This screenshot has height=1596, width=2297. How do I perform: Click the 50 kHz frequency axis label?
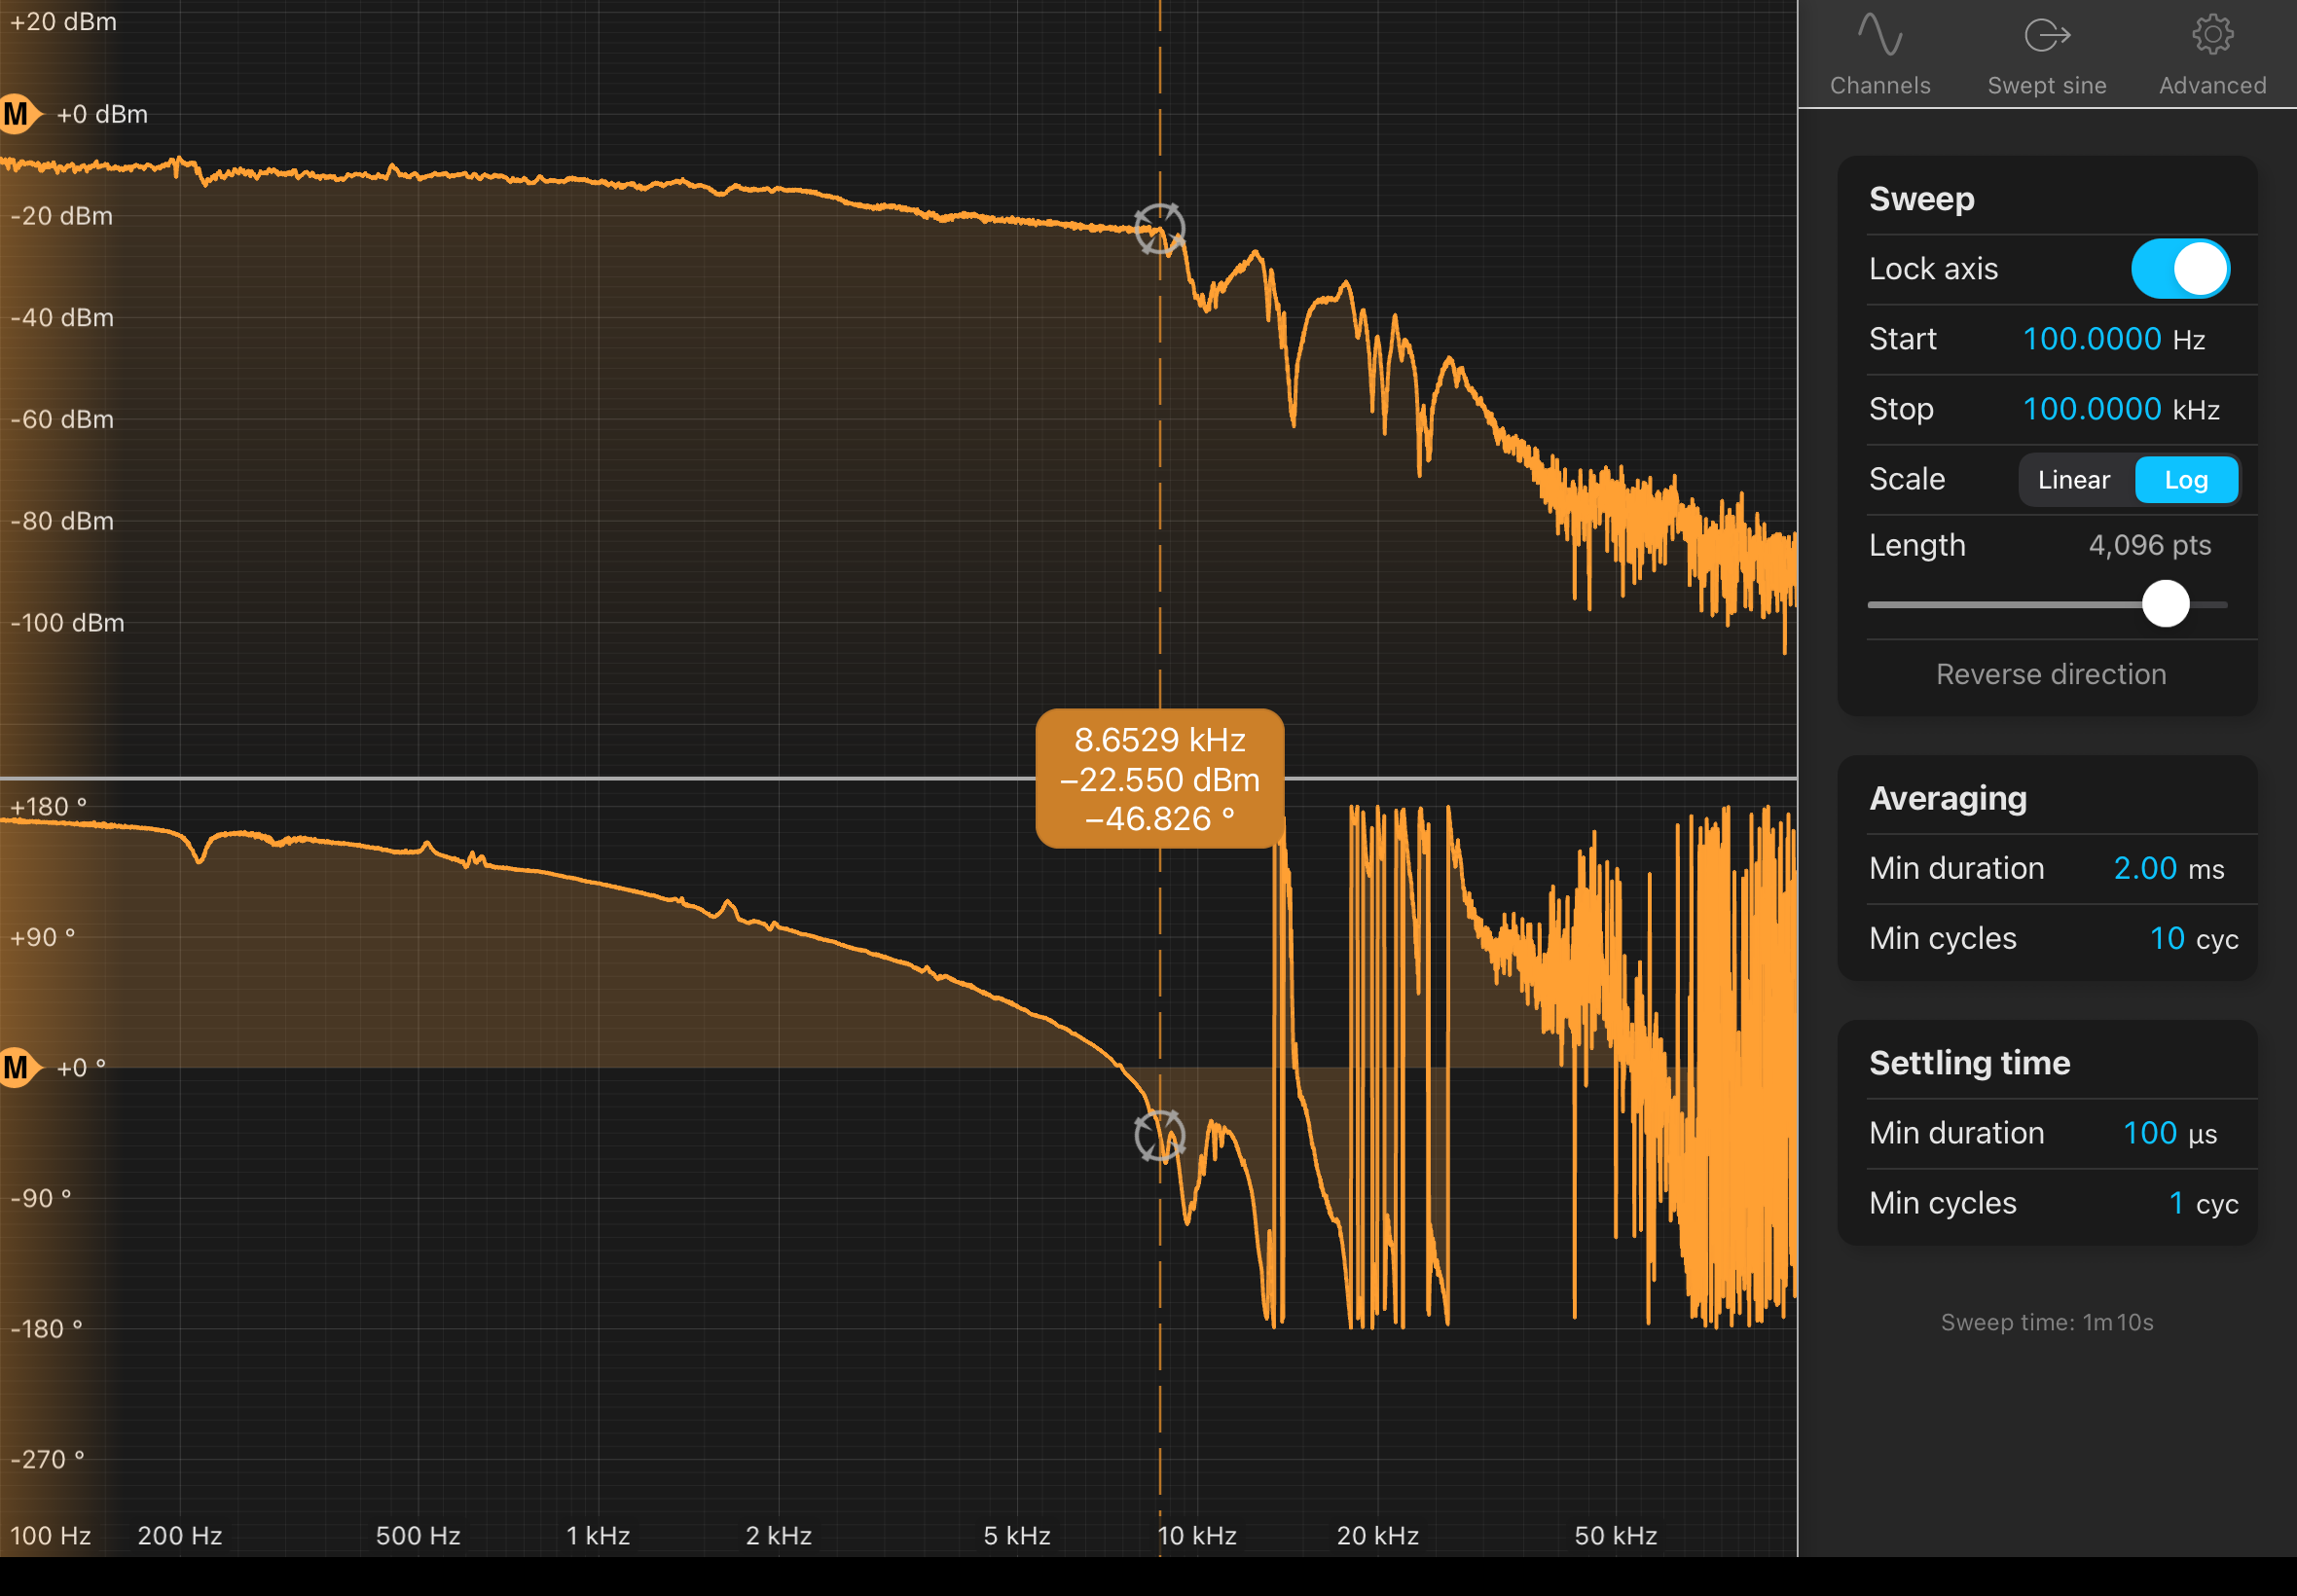[x=1616, y=1535]
